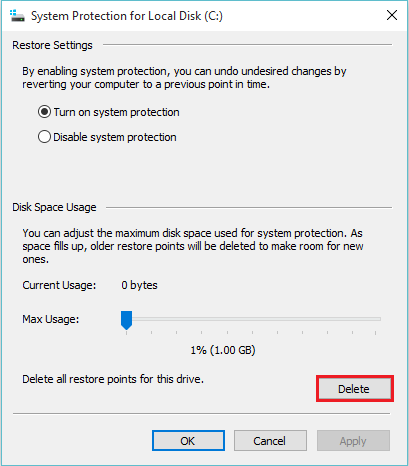Select the Turn on system protection option
Viewport: 409px width, 466px height.
click(x=108, y=112)
